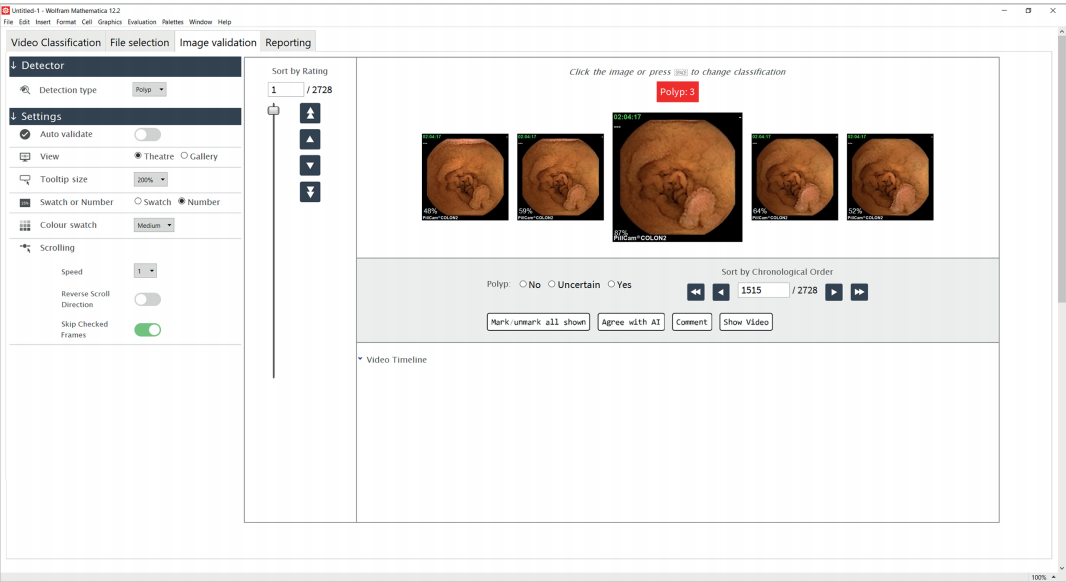This screenshot has height=582, width=1066.
Task: Select the 52% thumbnail image
Action: (890, 177)
